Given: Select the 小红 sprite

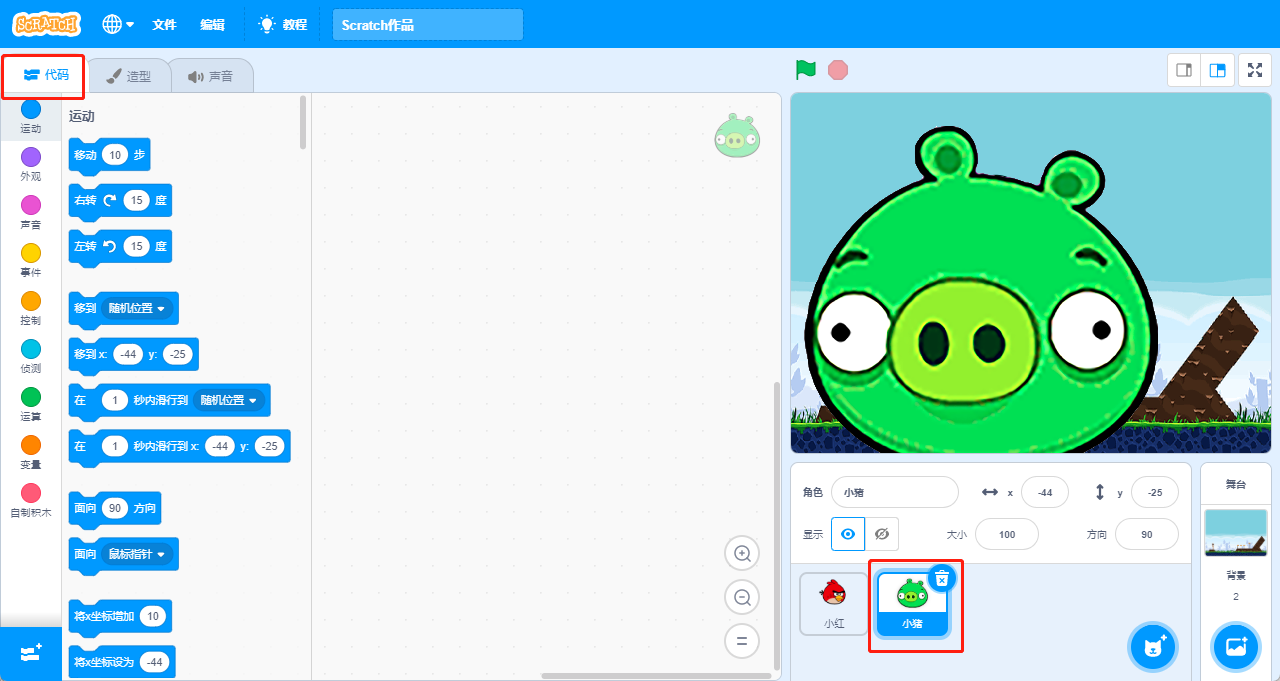Looking at the screenshot, I should [834, 603].
